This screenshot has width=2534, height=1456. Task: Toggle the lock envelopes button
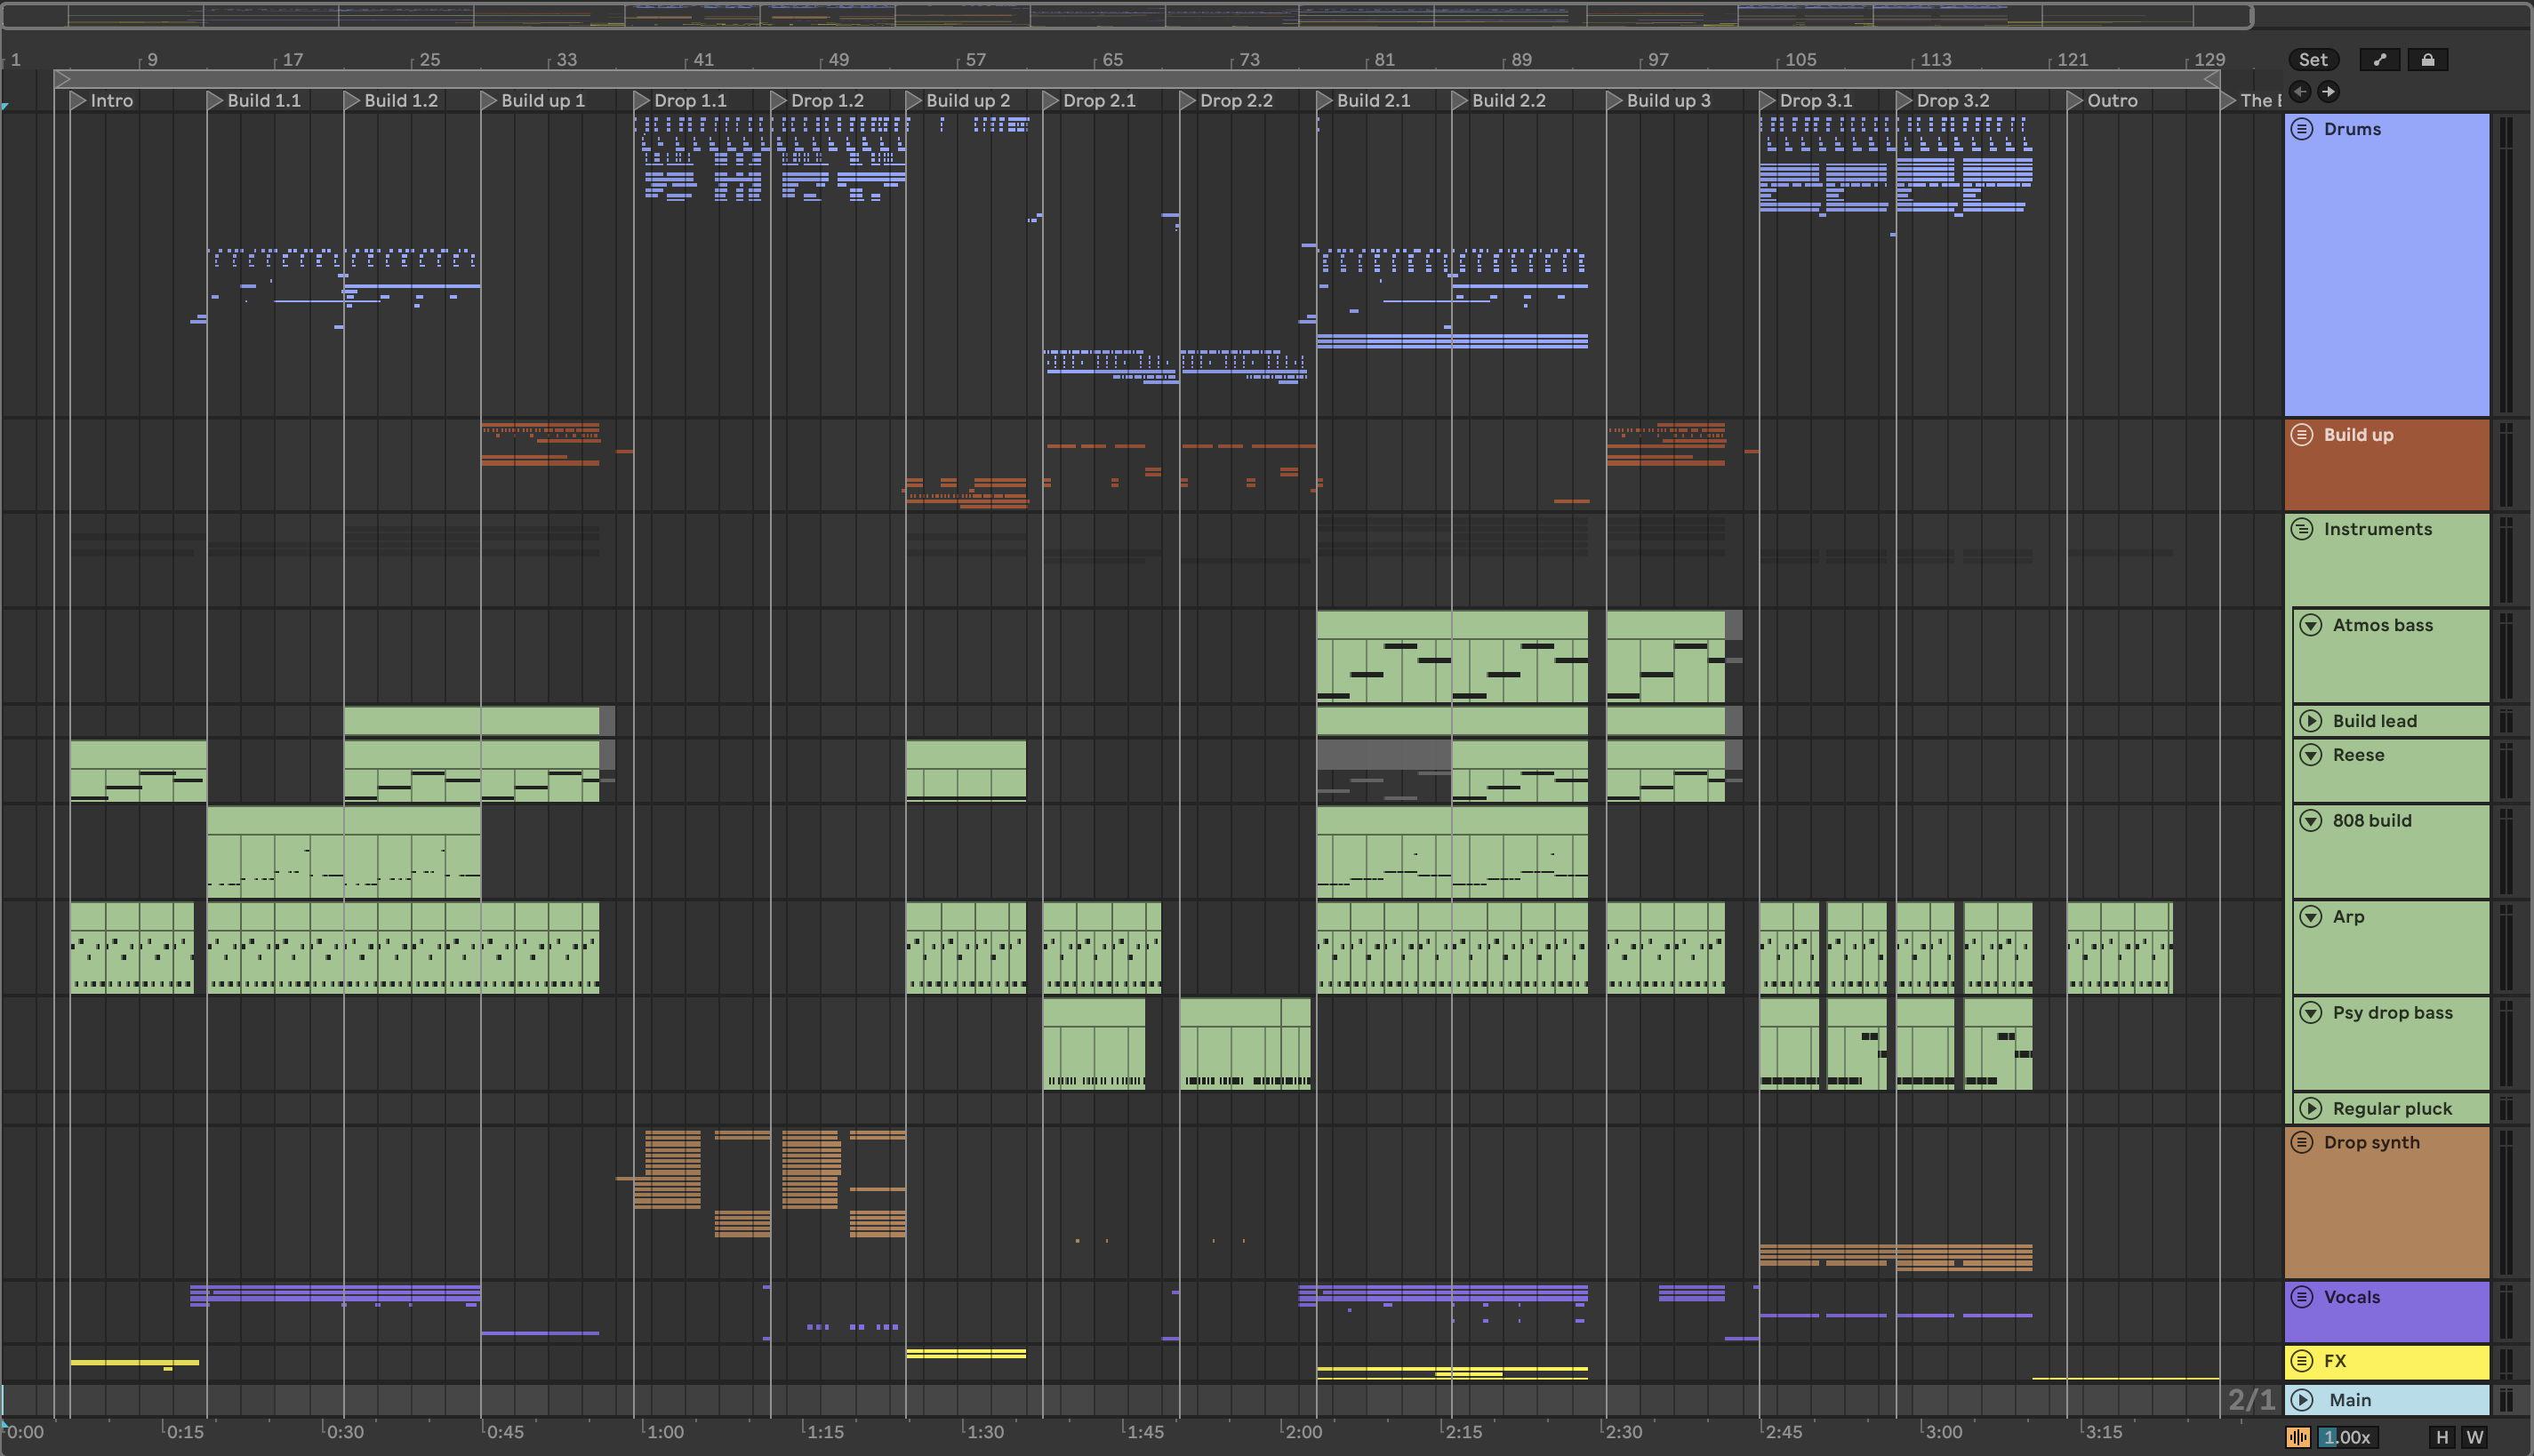tap(2427, 60)
